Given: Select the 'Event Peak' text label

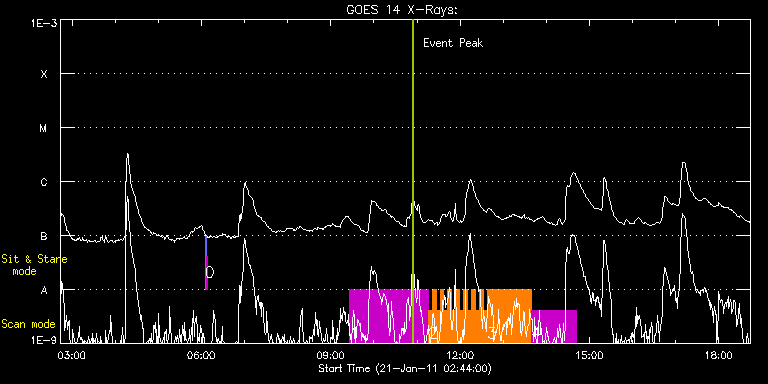Looking at the screenshot, I should pyautogui.click(x=453, y=43).
